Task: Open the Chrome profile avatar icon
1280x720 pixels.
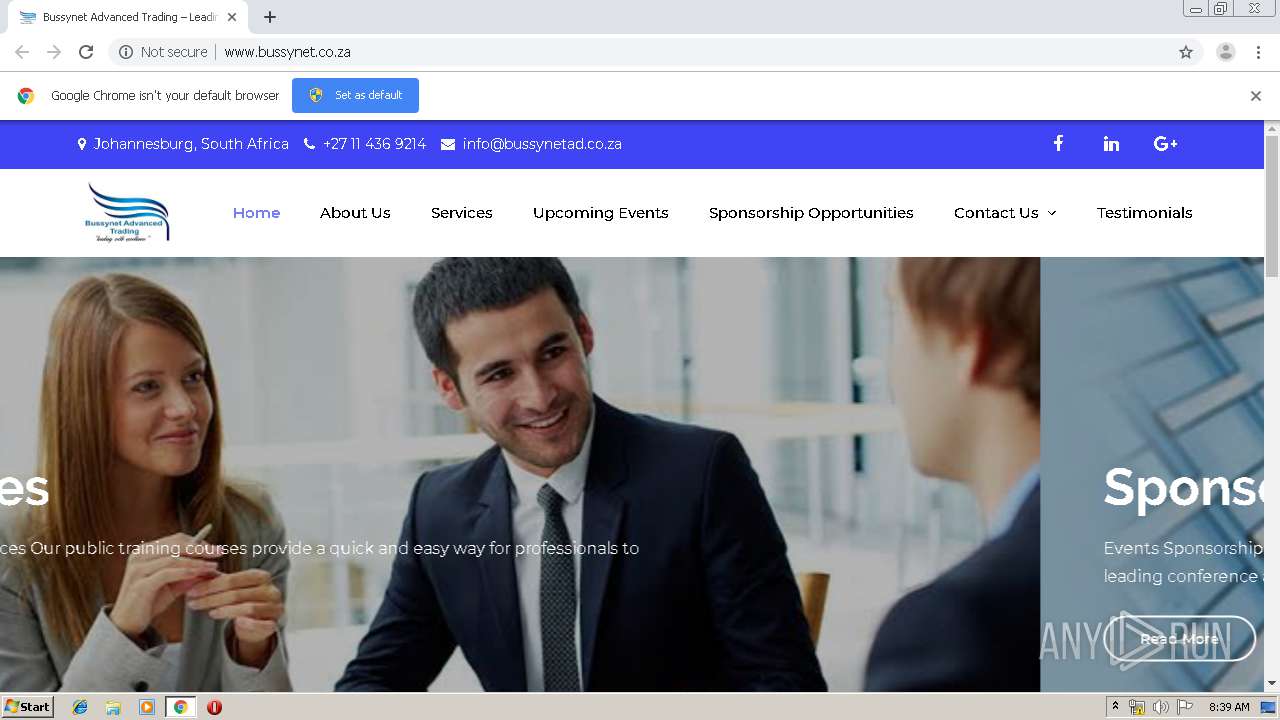Action: 1226,52
